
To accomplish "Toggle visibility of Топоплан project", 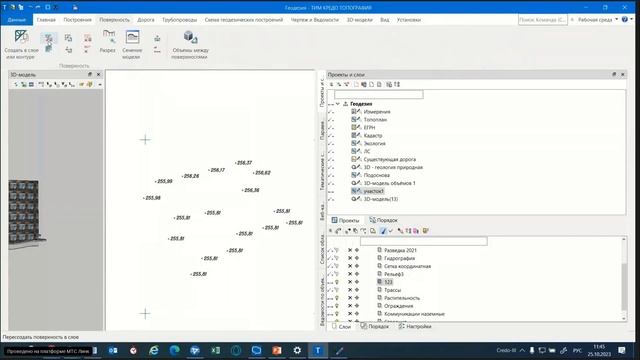I will click(331, 120).
